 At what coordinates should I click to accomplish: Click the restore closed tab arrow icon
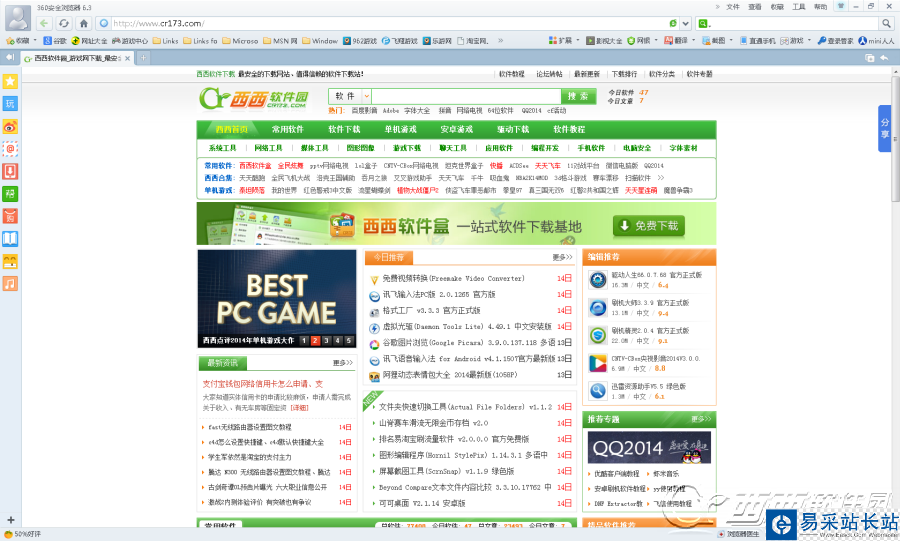pos(884,58)
